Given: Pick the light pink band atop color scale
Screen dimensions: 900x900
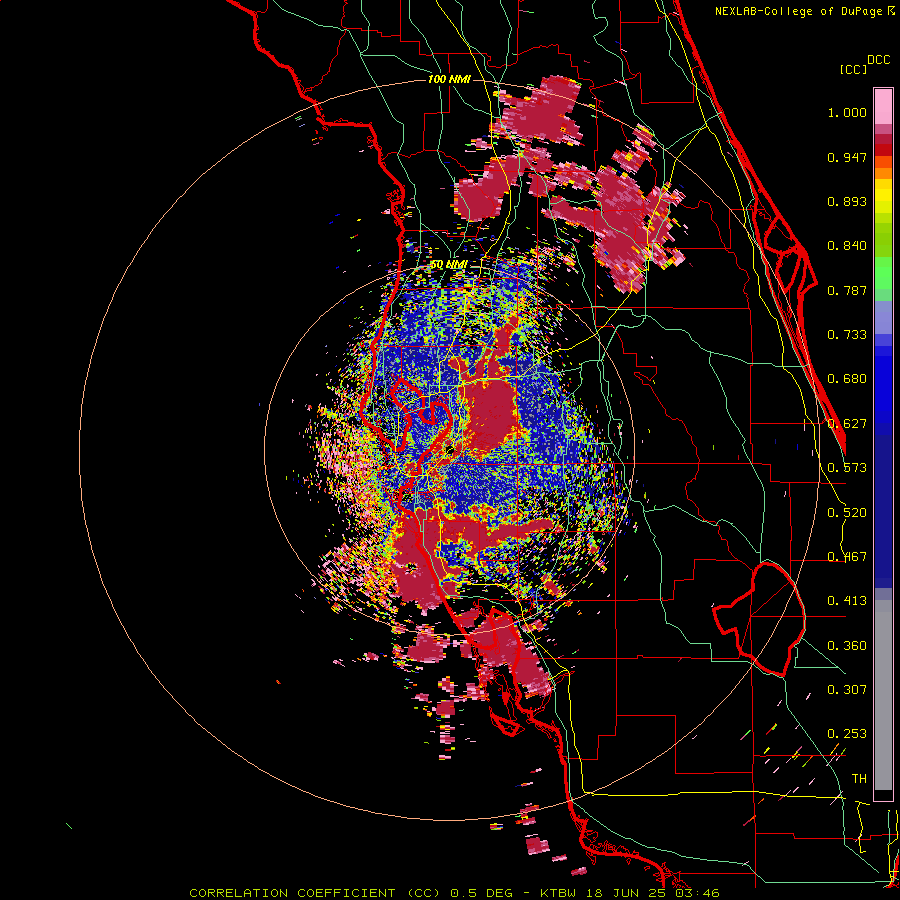Looking at the screenshot, I should (x=883, y=106).
